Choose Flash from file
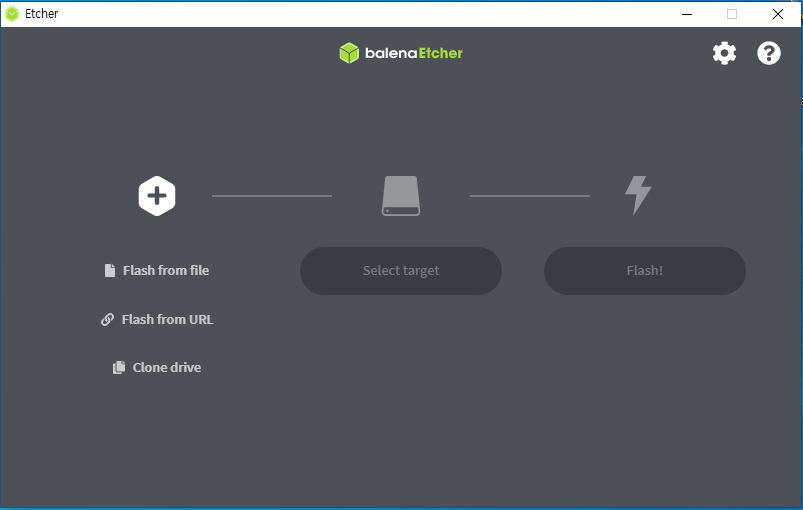Viewport: 803px width, 510px height. pos(157,270)
